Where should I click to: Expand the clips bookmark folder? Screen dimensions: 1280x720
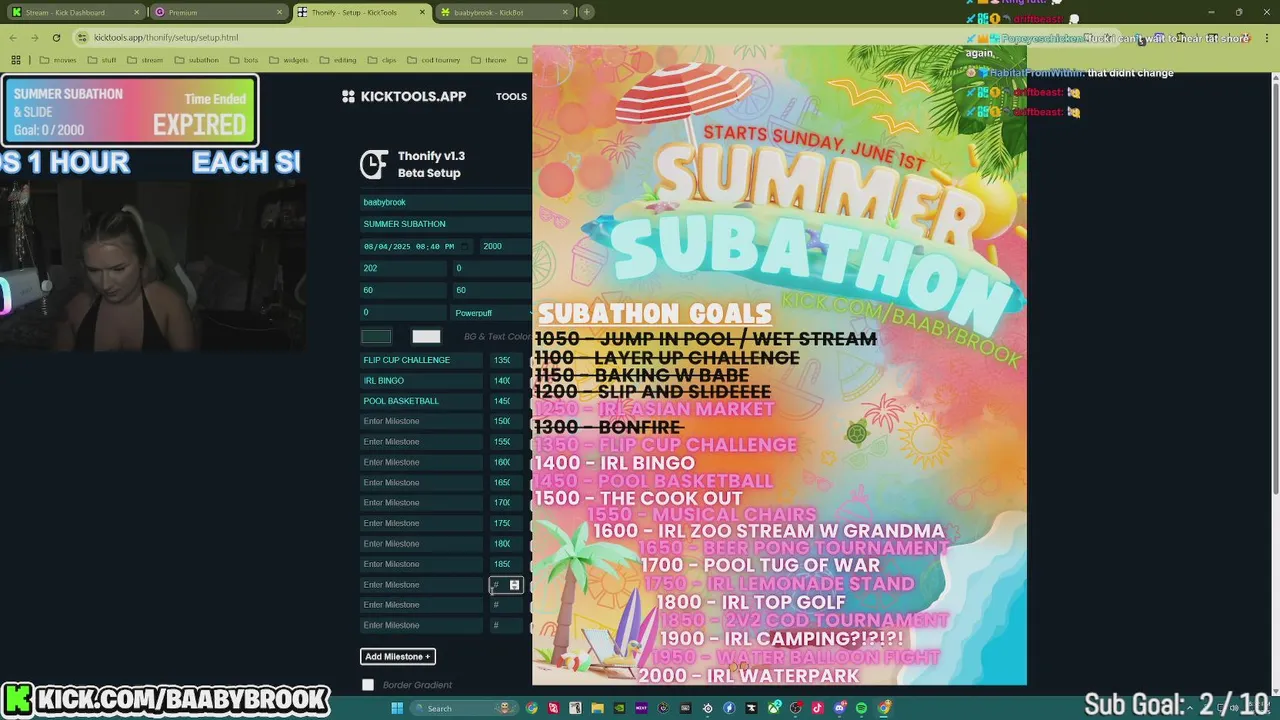click(383, 60)
